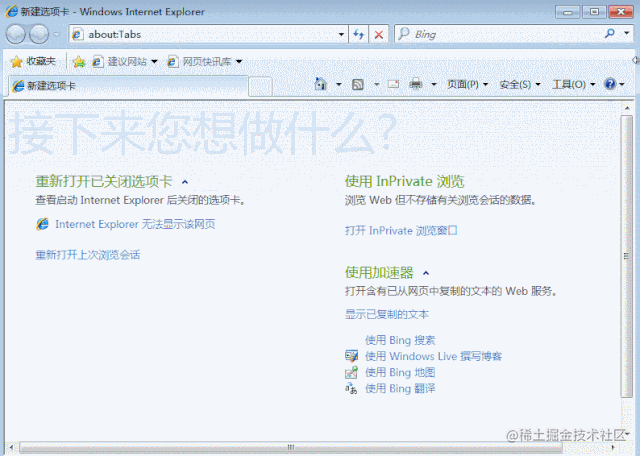Viewport: 640px width, 456px height.
Task: Click 使用 Bing 地图 accelerator link
Action: 400,372
